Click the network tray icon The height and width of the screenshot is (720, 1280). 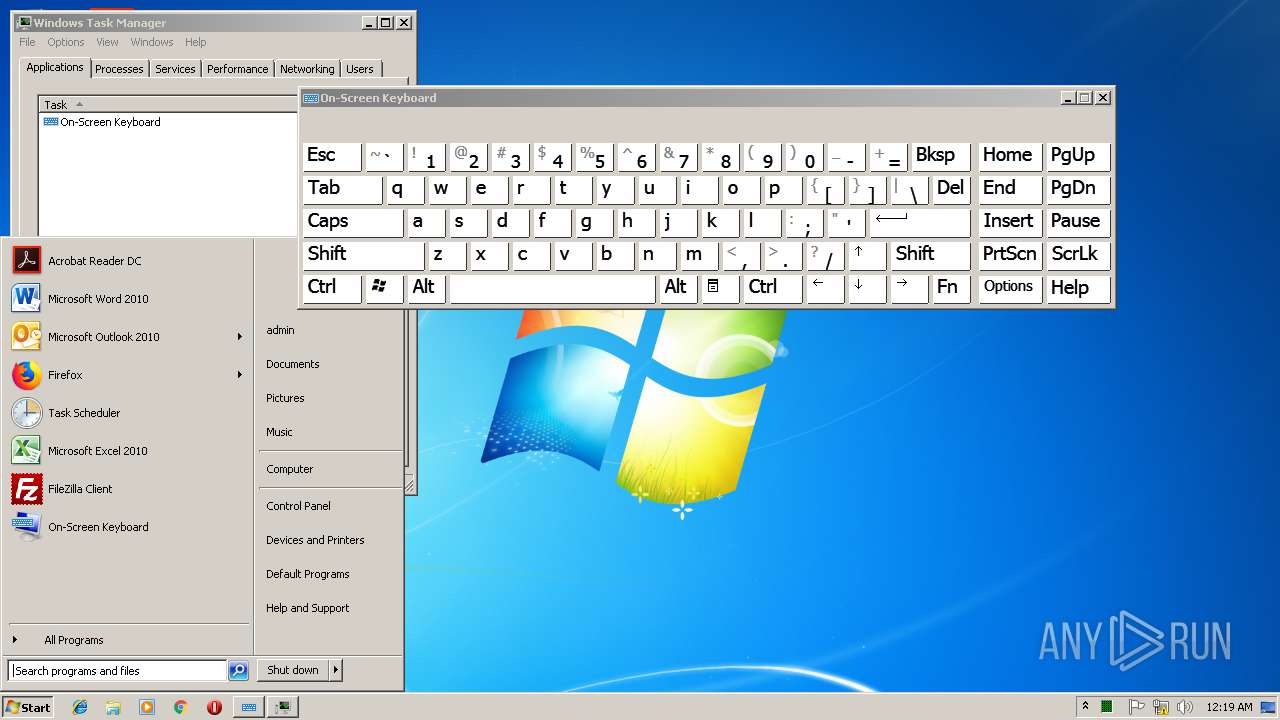pos(1161,707)
